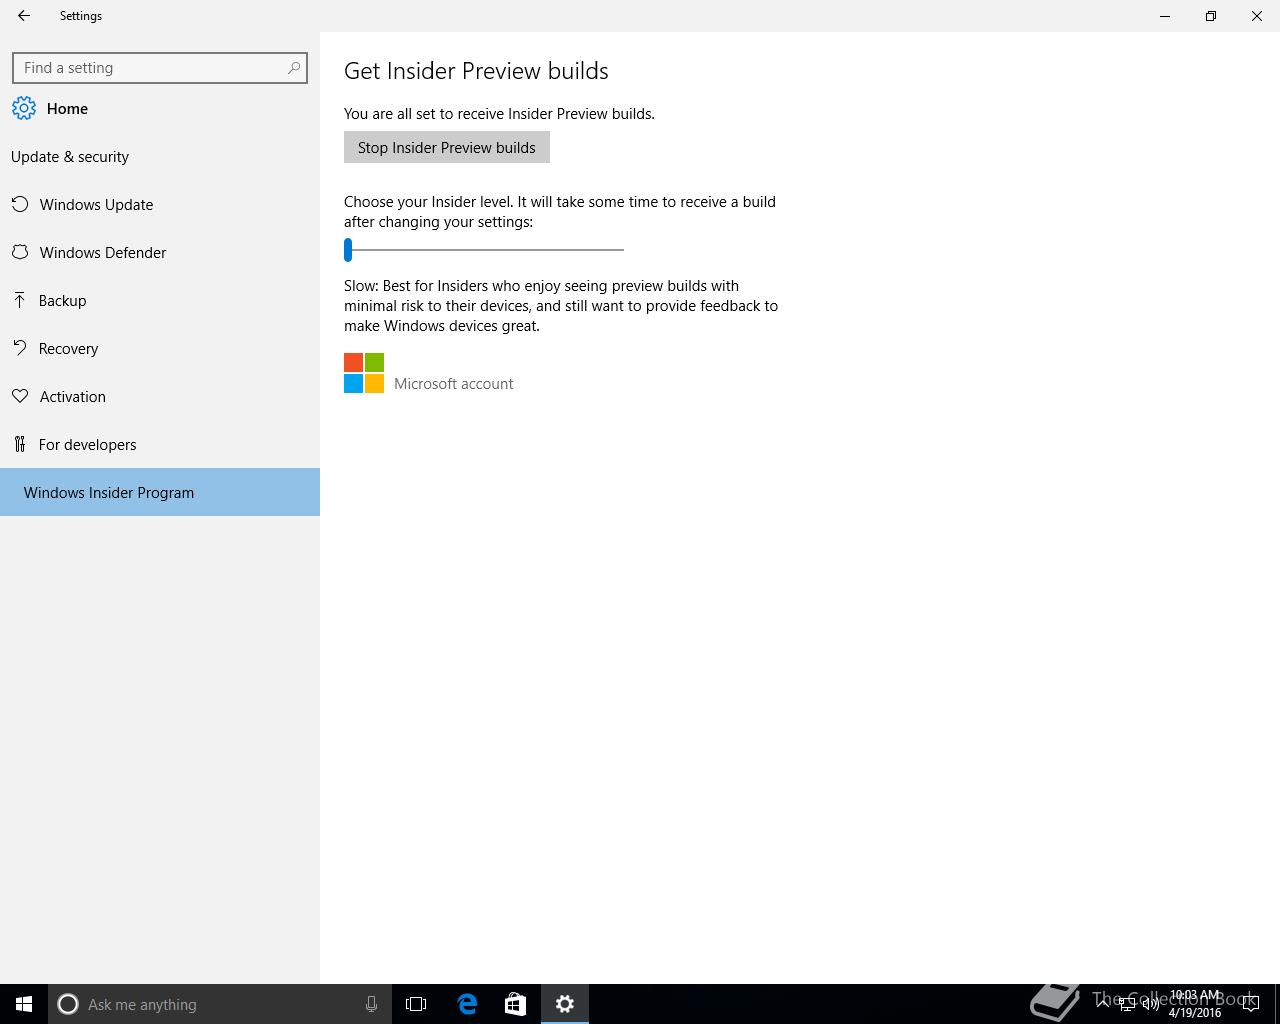Open the Store app from the taskbar

pos(515,1004)
